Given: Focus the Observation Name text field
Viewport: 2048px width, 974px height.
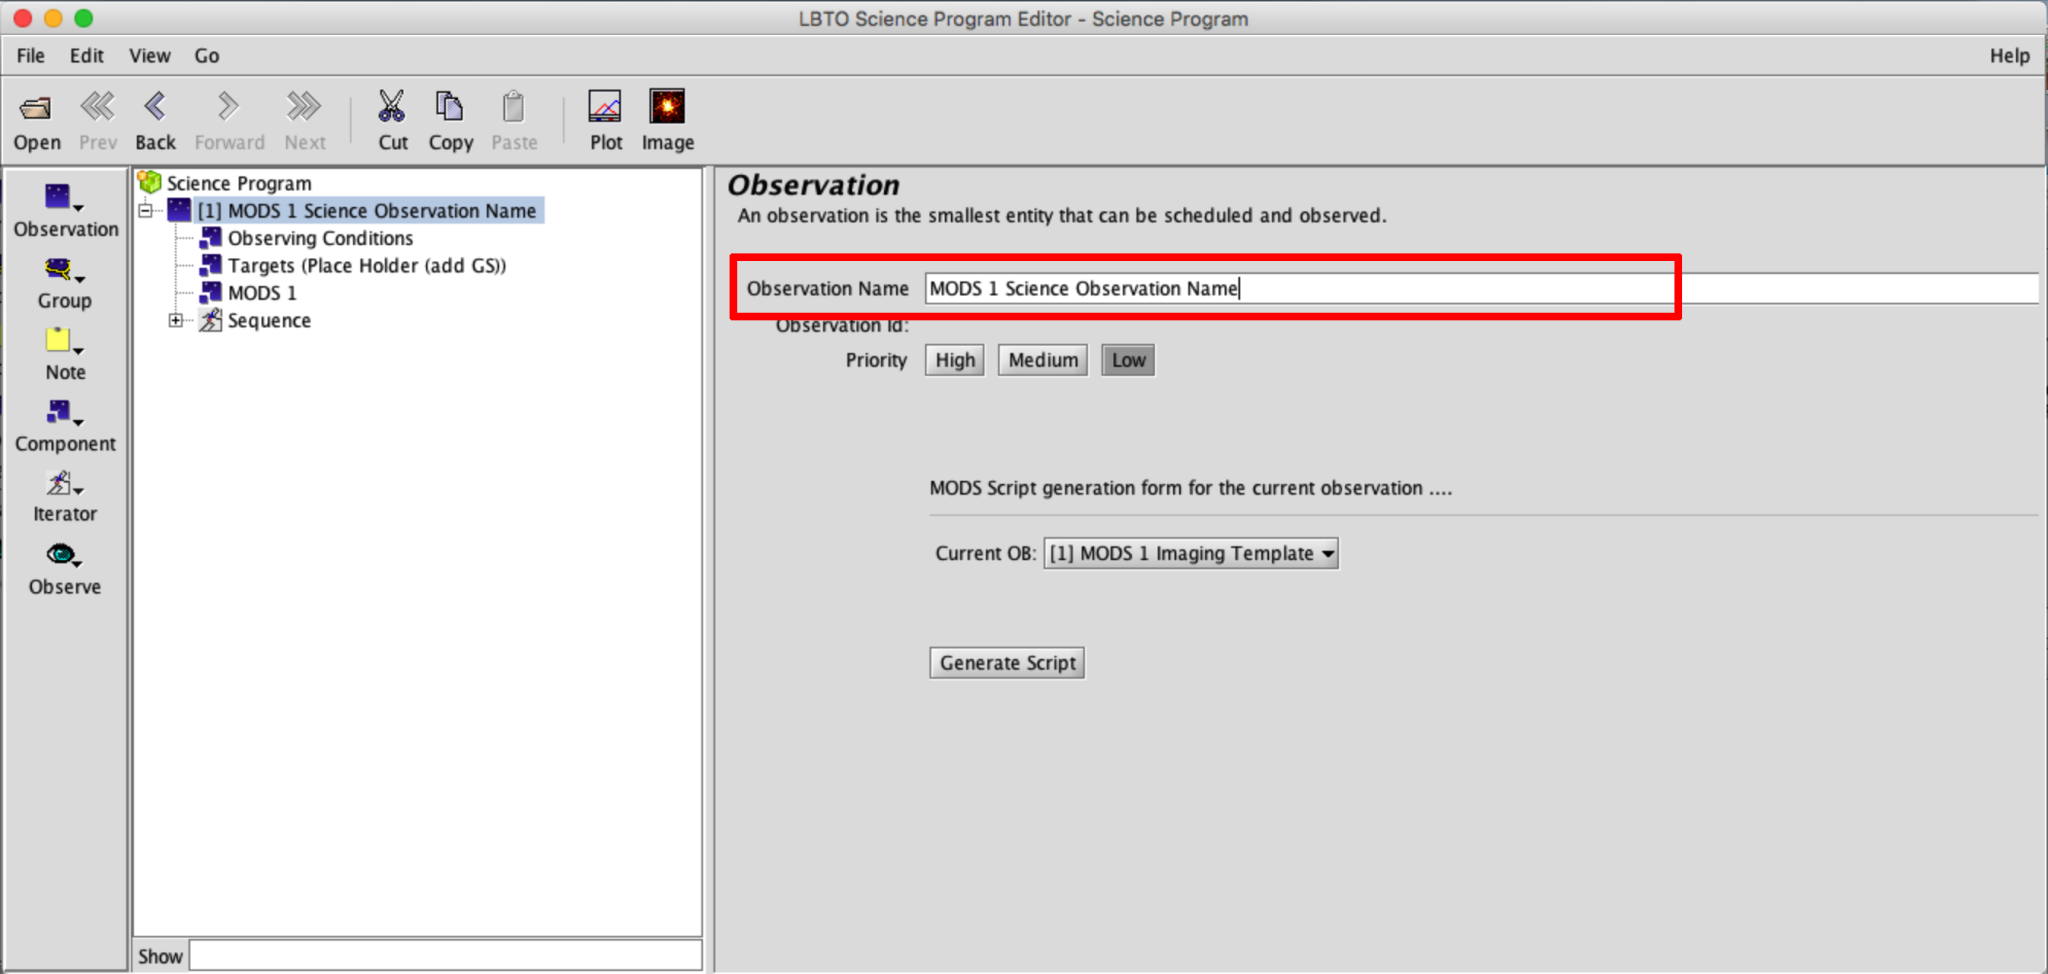Looking at the screenshot, I should pyautogui.click(x=1481, y=288).
